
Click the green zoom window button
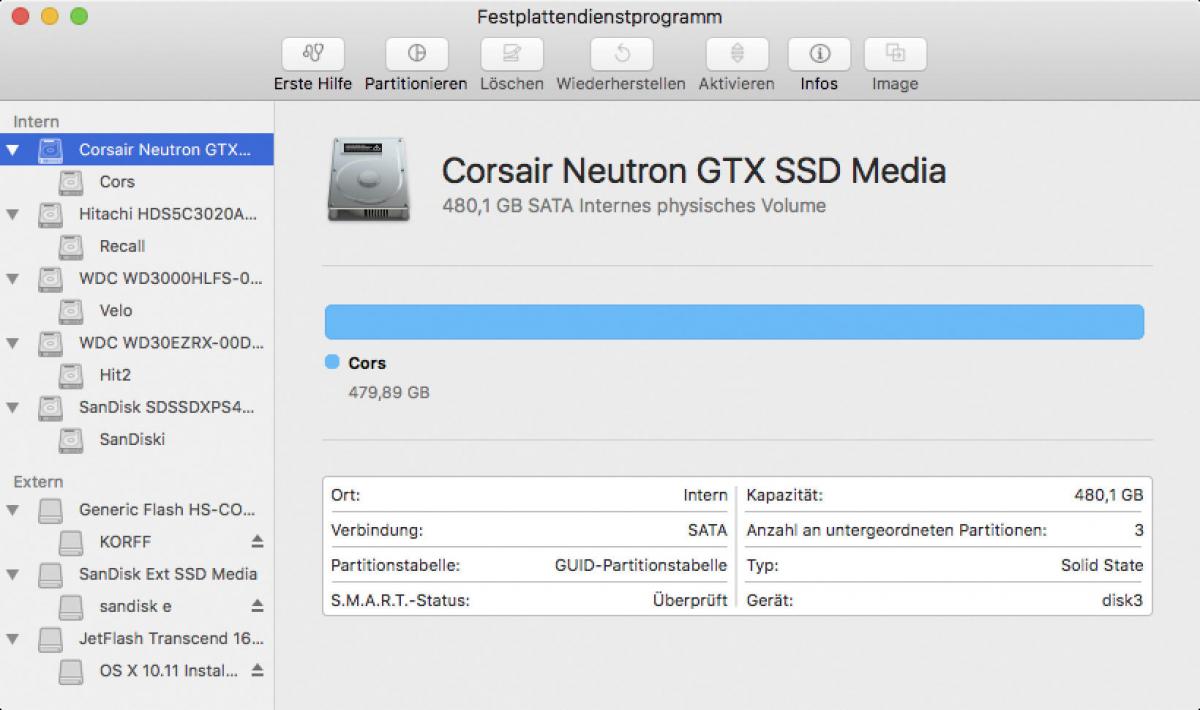click(79, 16)
